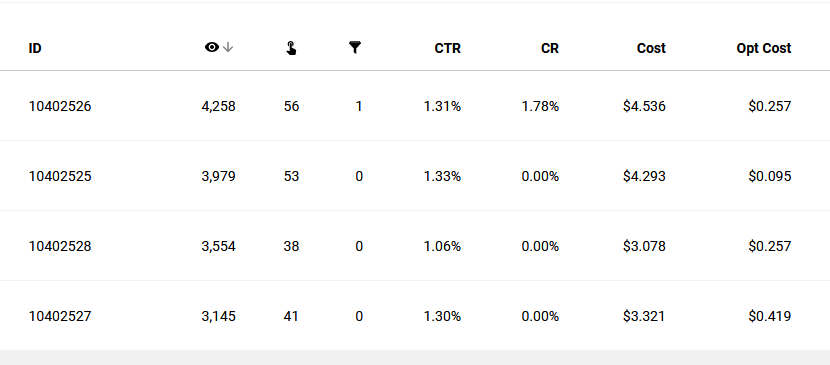Click the 1.78% CR value

tap(540, 106)
